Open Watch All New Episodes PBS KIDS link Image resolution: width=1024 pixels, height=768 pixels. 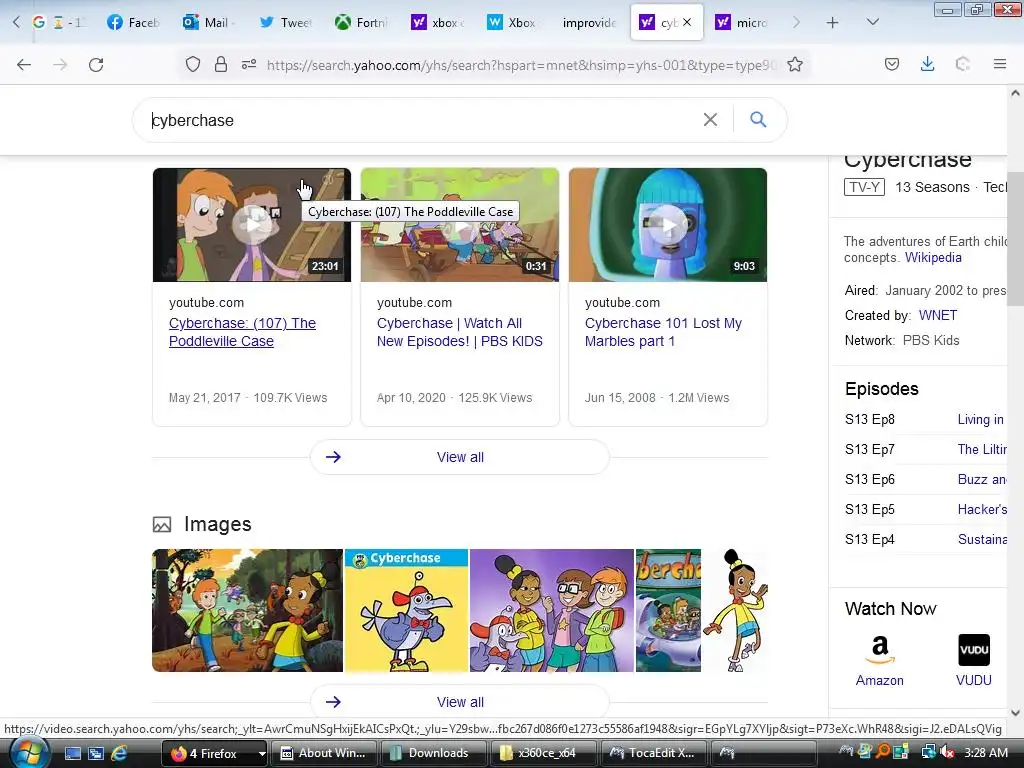pyautogui.click(x=460, y=332)
